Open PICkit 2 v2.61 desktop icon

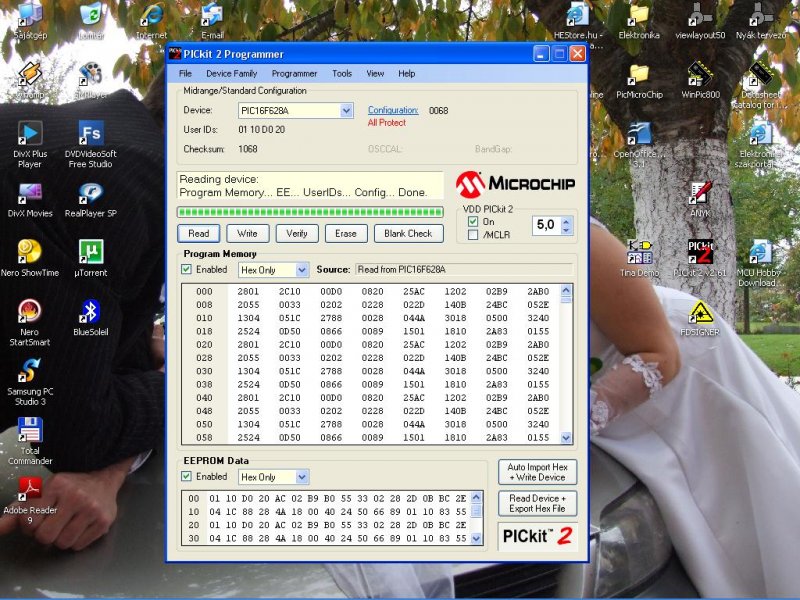click(x=700, y=258)
